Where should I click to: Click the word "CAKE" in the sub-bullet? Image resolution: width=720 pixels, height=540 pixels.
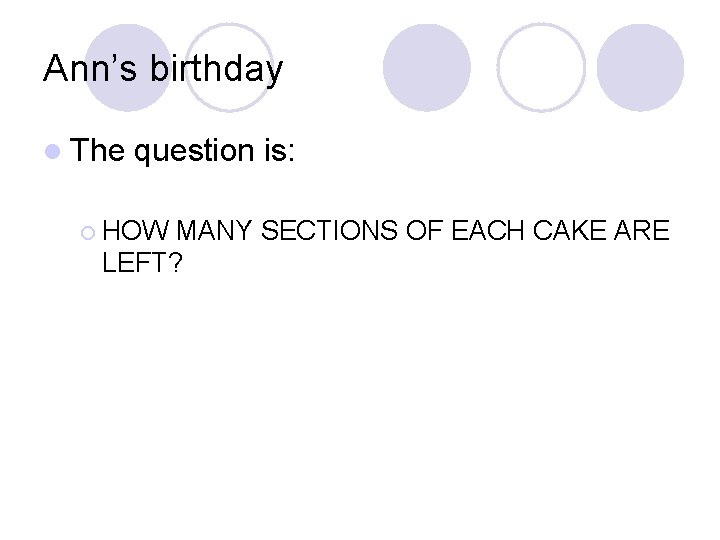[x=569, y=230]
